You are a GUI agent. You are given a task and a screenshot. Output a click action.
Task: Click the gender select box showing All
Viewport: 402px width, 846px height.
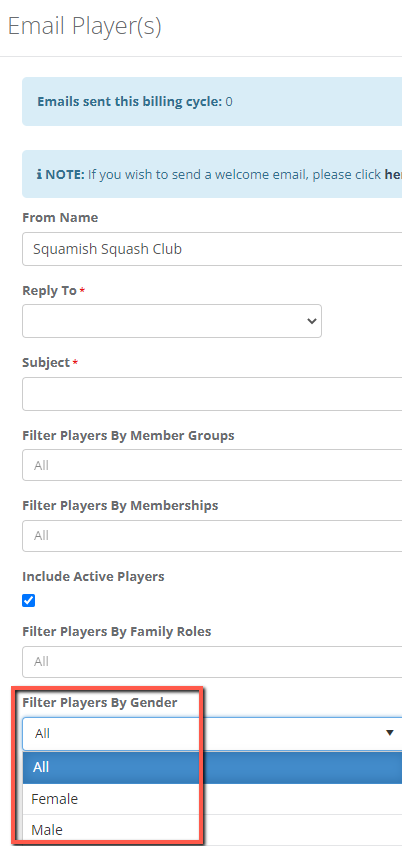click(x=212, y=734)
